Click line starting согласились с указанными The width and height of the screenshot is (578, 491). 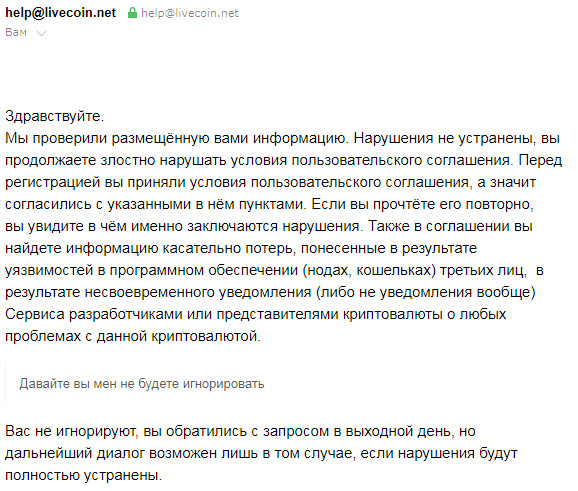click(269, 204)
